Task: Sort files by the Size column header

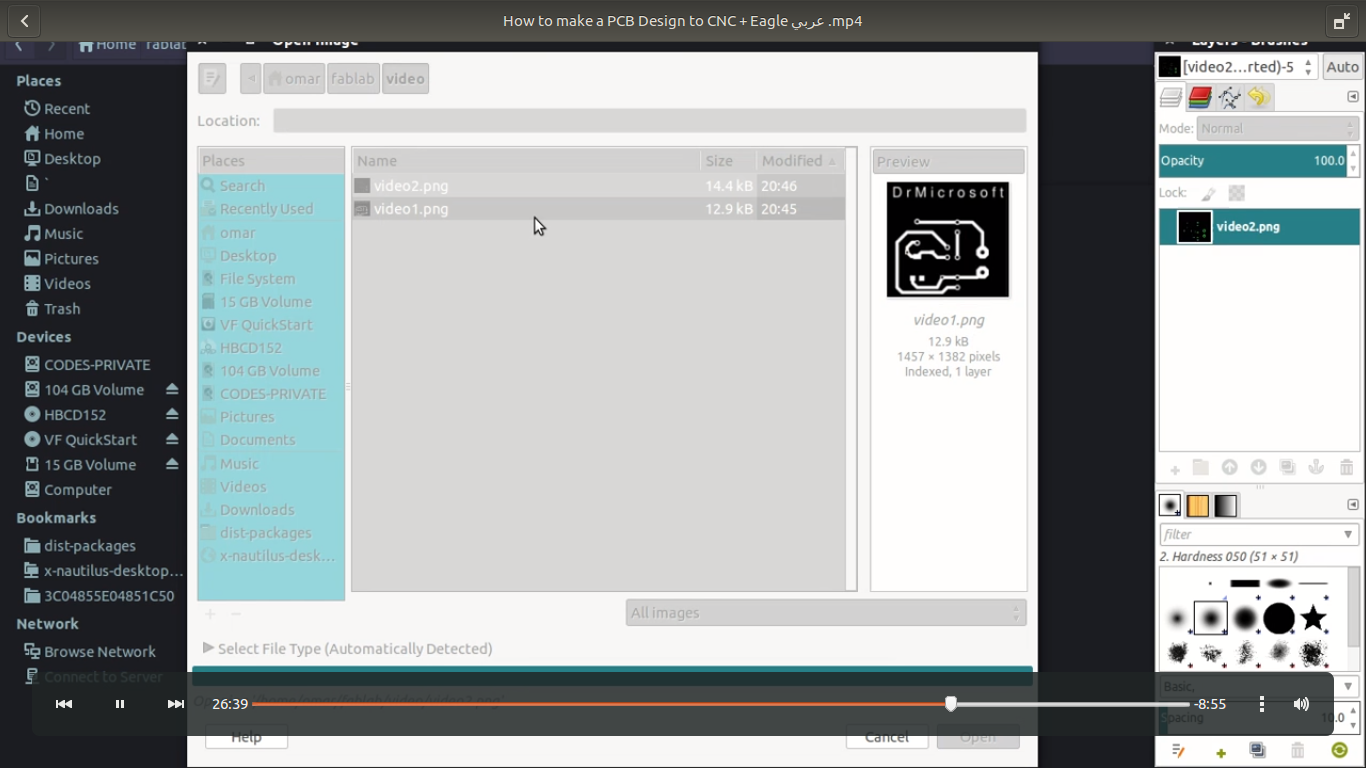Action: (x=728, y=160)
